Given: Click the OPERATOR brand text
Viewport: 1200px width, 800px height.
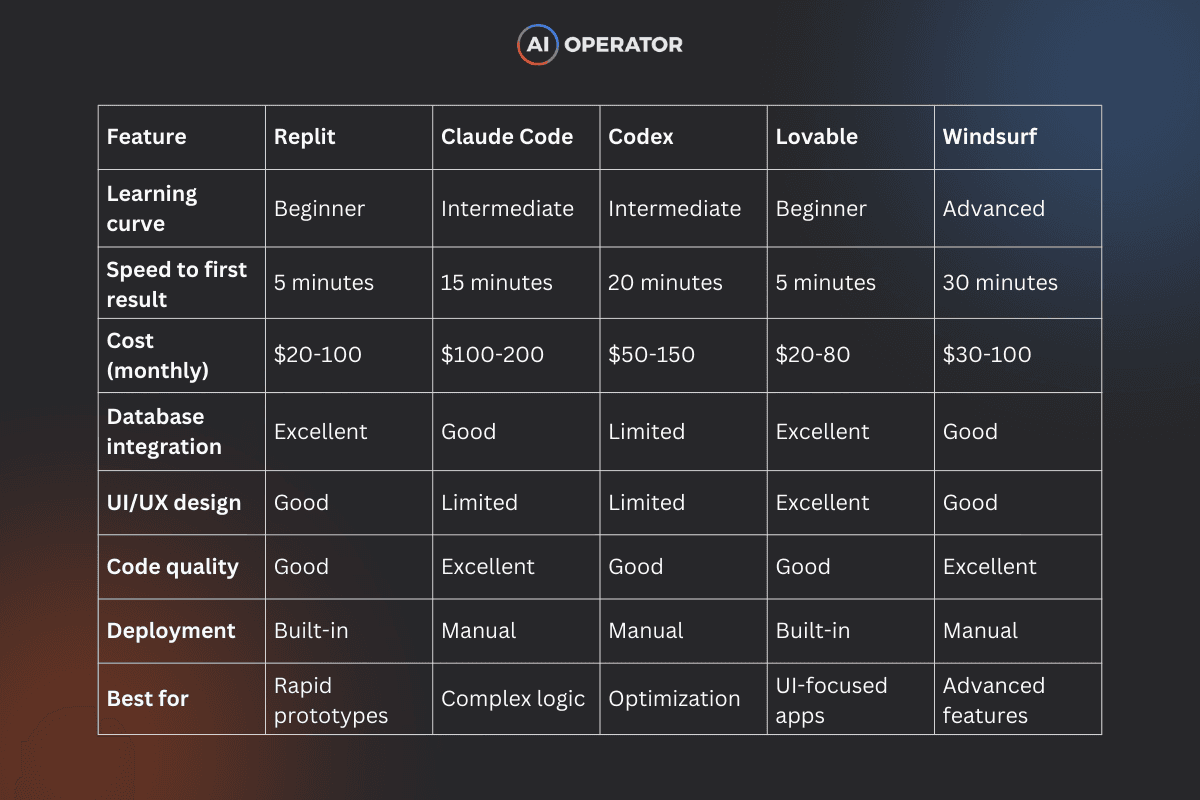Looking at the screenshot, I should point(624,45).
